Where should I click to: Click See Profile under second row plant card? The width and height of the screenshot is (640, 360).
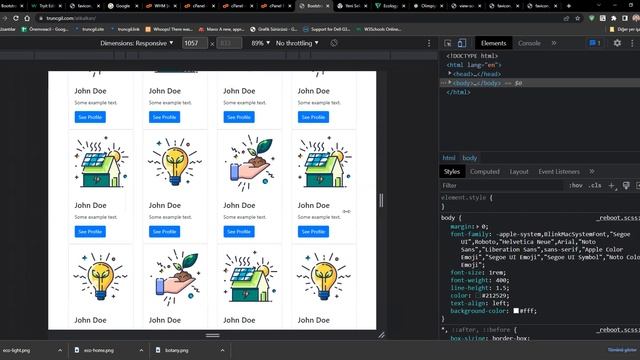(x=239, y=231)
